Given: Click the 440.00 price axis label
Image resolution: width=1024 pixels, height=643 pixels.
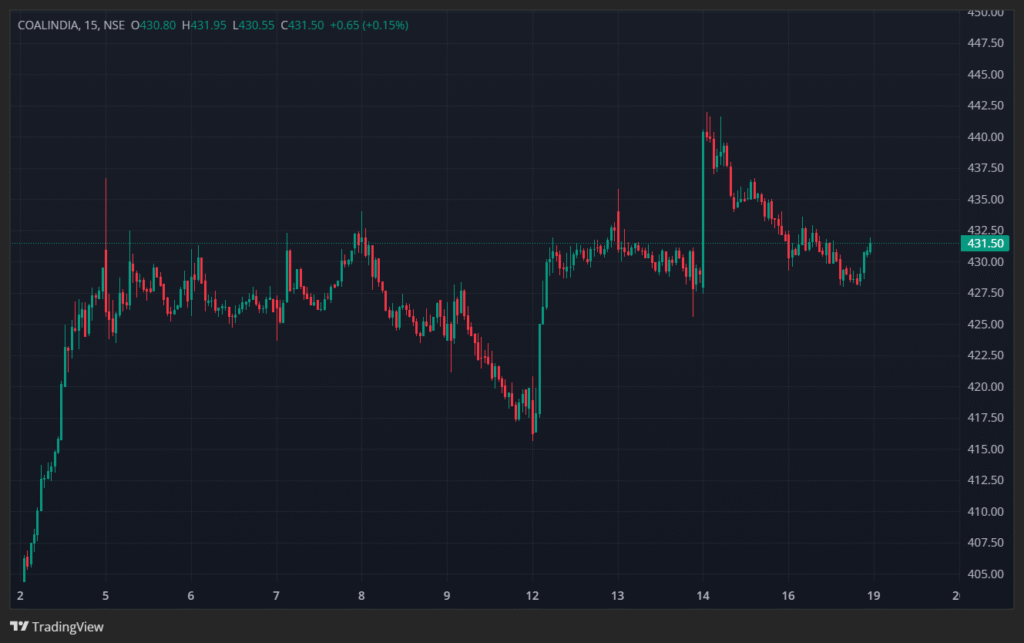Looking at the screenshot, I should (985, 137).
